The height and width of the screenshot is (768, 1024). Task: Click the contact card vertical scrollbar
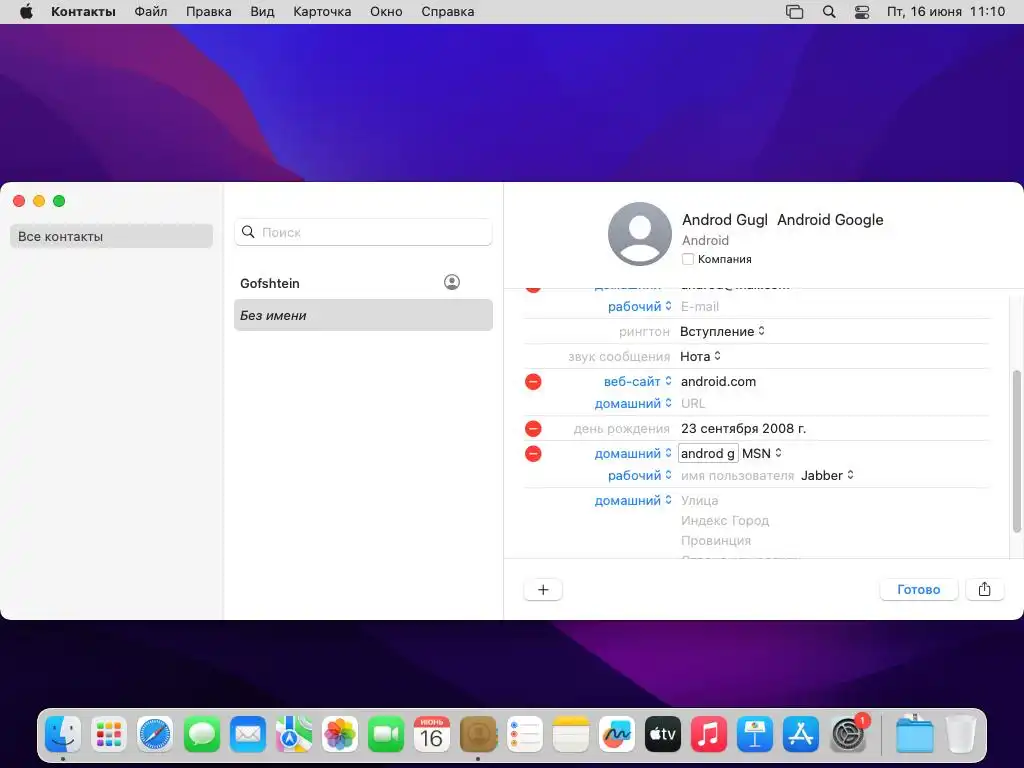pos(1016,451)
